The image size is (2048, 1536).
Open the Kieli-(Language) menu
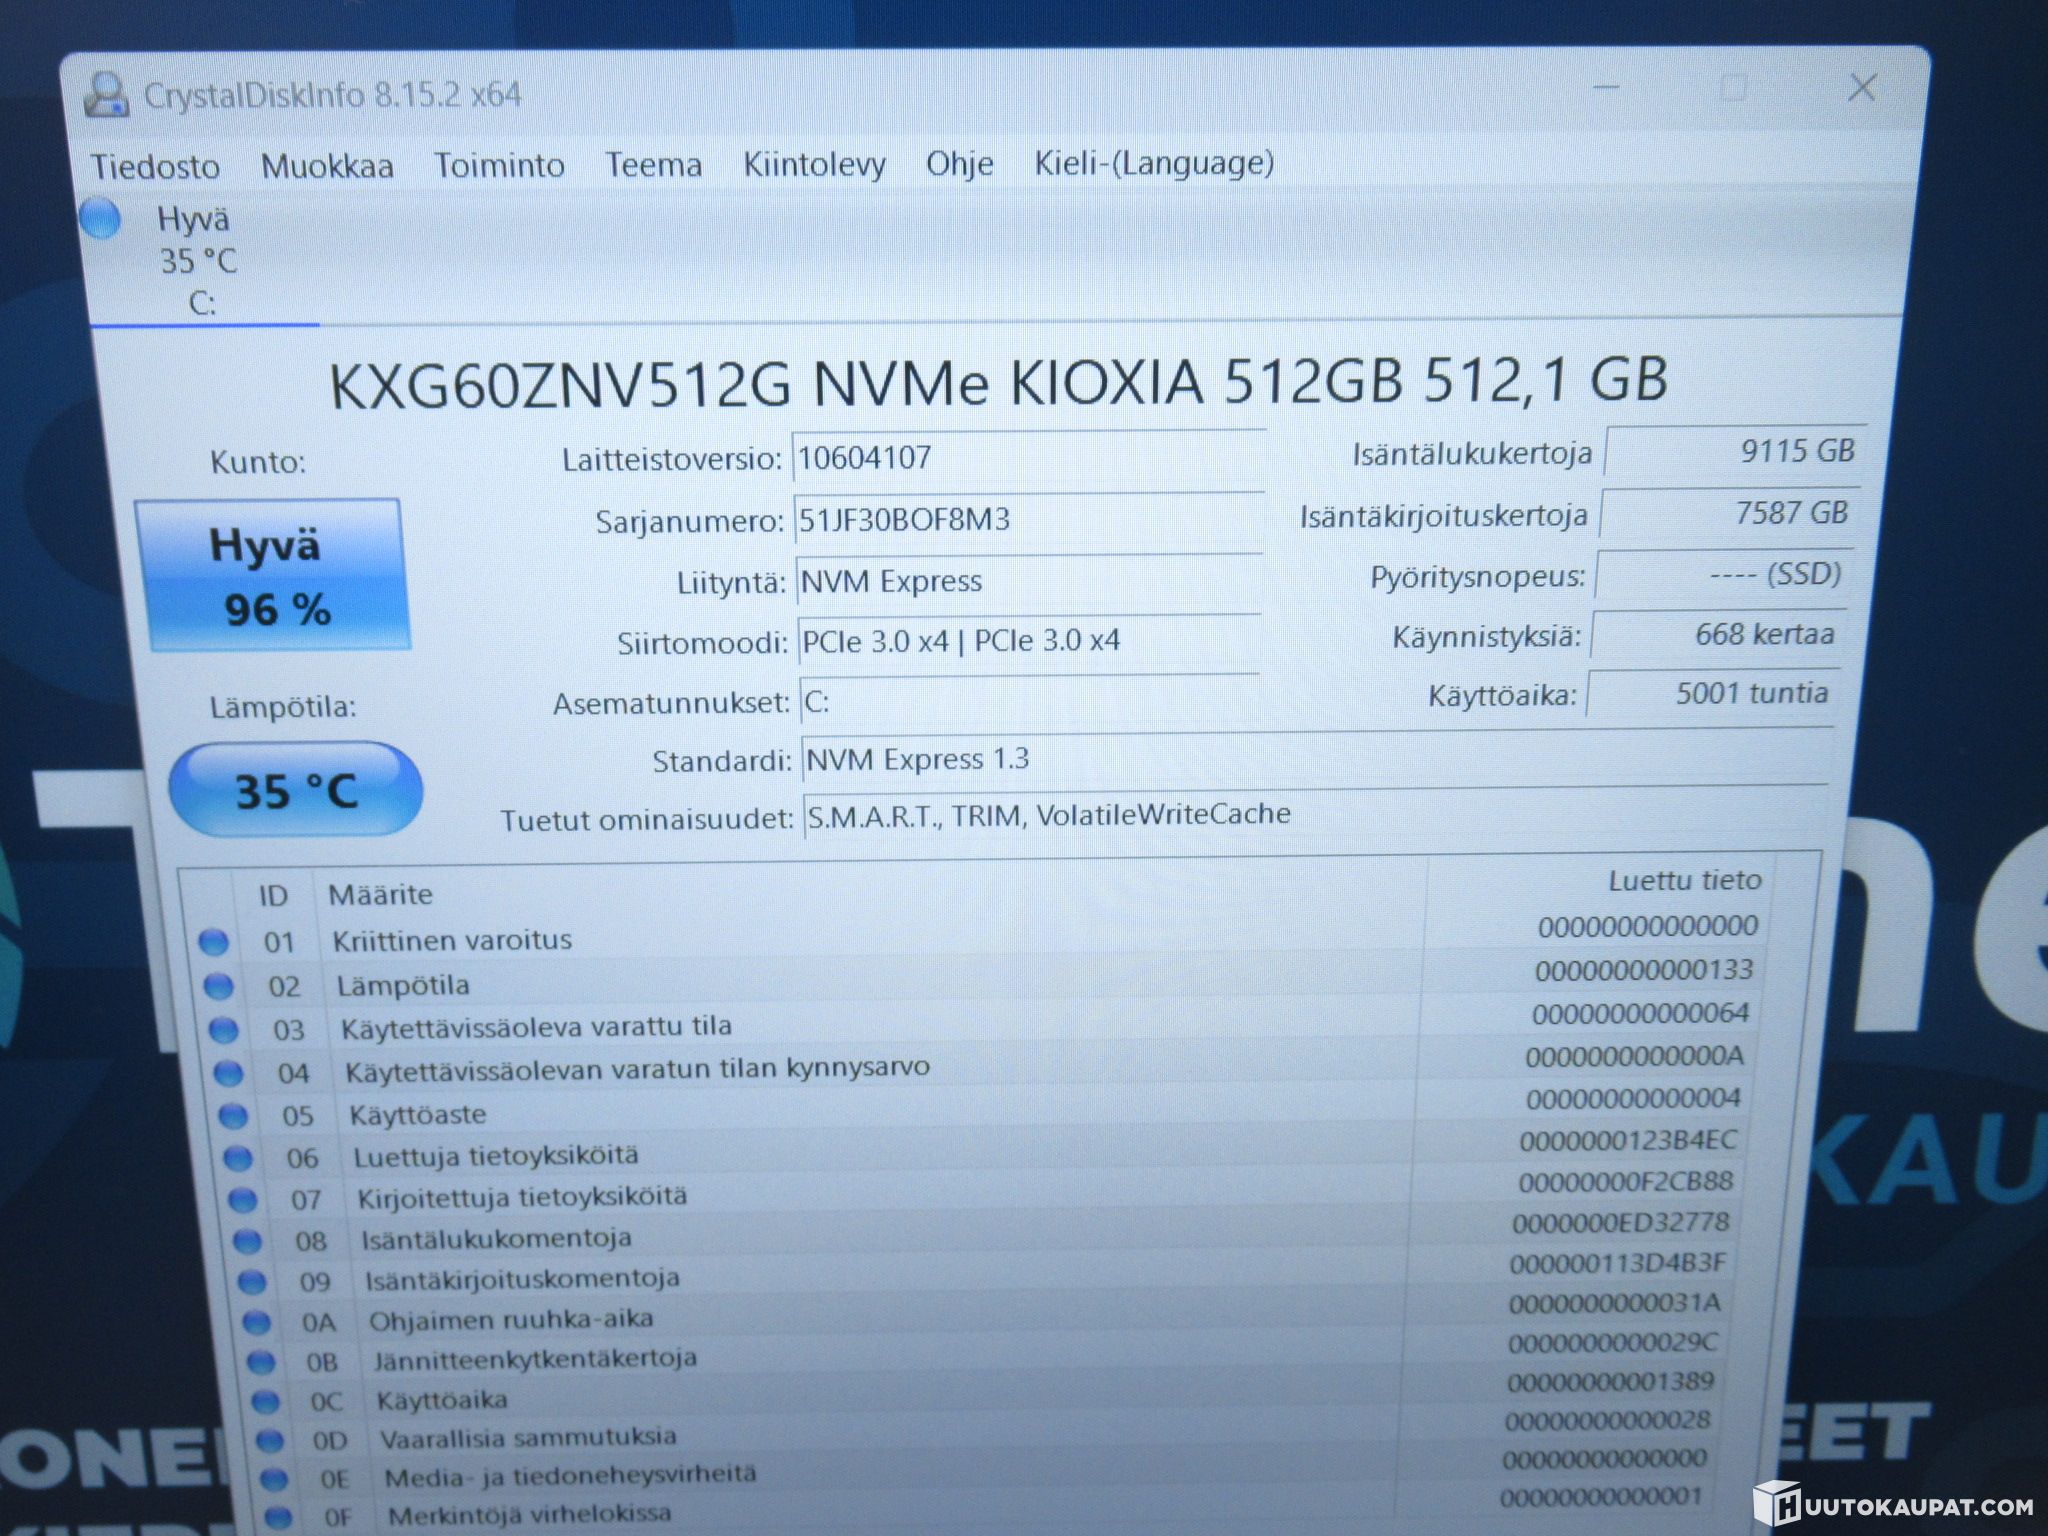(1154, 162)
